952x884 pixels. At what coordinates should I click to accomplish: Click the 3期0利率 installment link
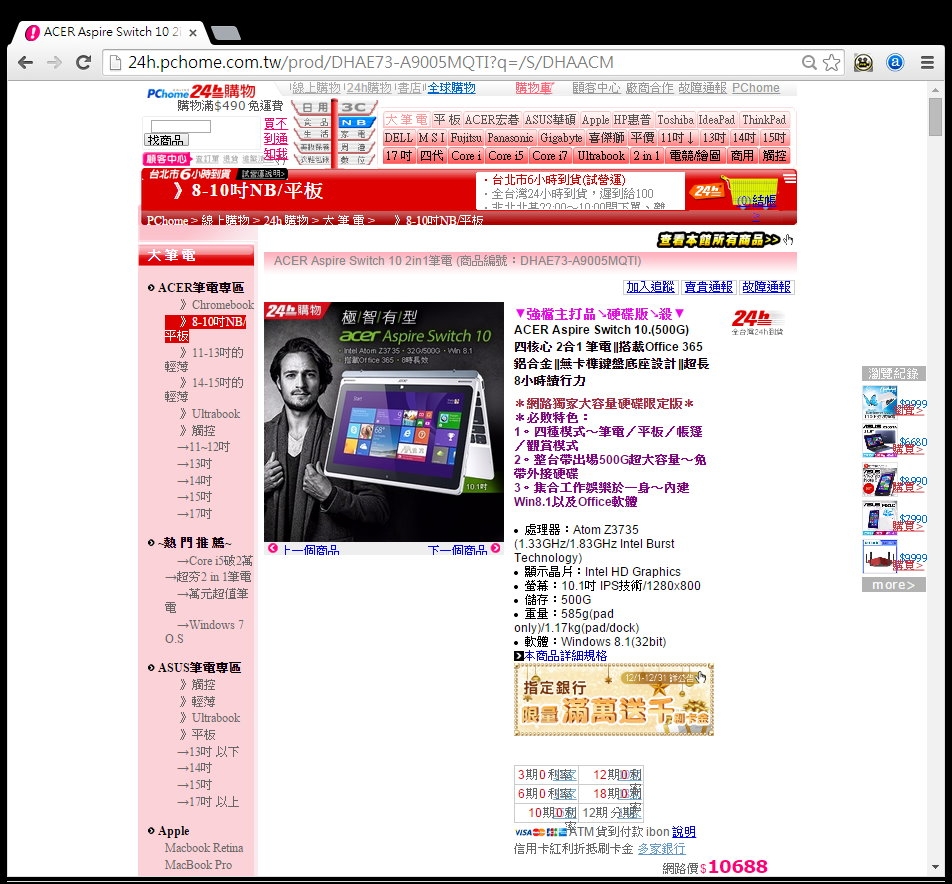[546, 775]
